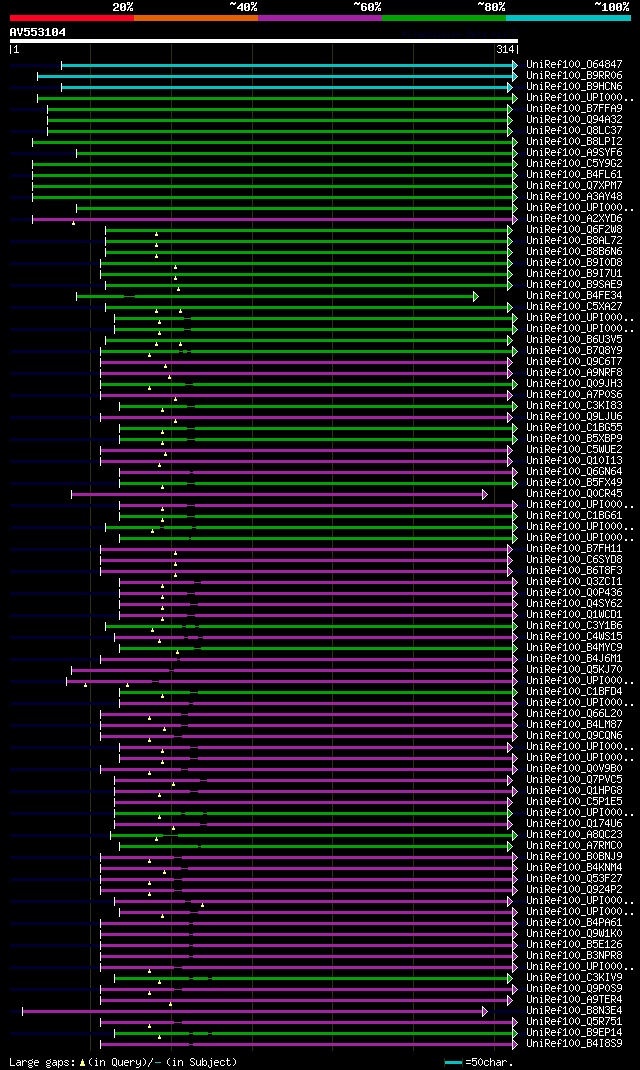Click the green alignment bar of UniRef100_B8LPI2
This screenshot has width=640, height=1070.
273,142
